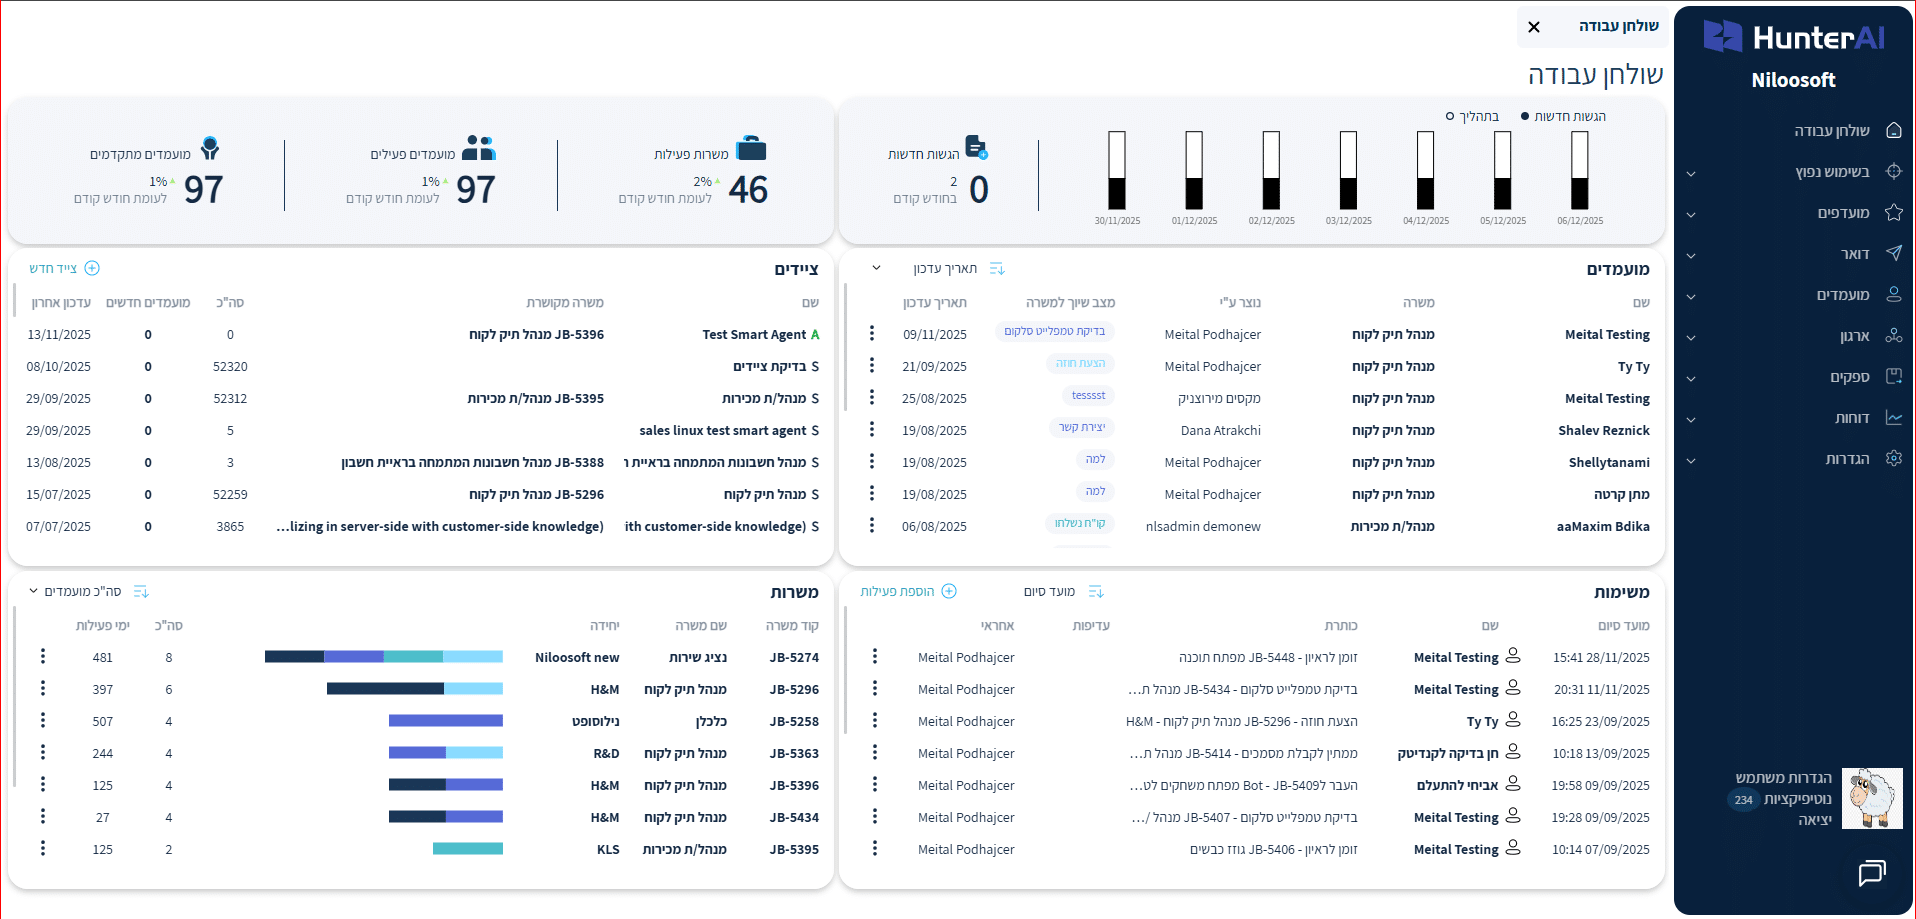The image size is (1916, 919).
Task: Close the שולחן עבודה tab
Action: (x=1534, y=27)
